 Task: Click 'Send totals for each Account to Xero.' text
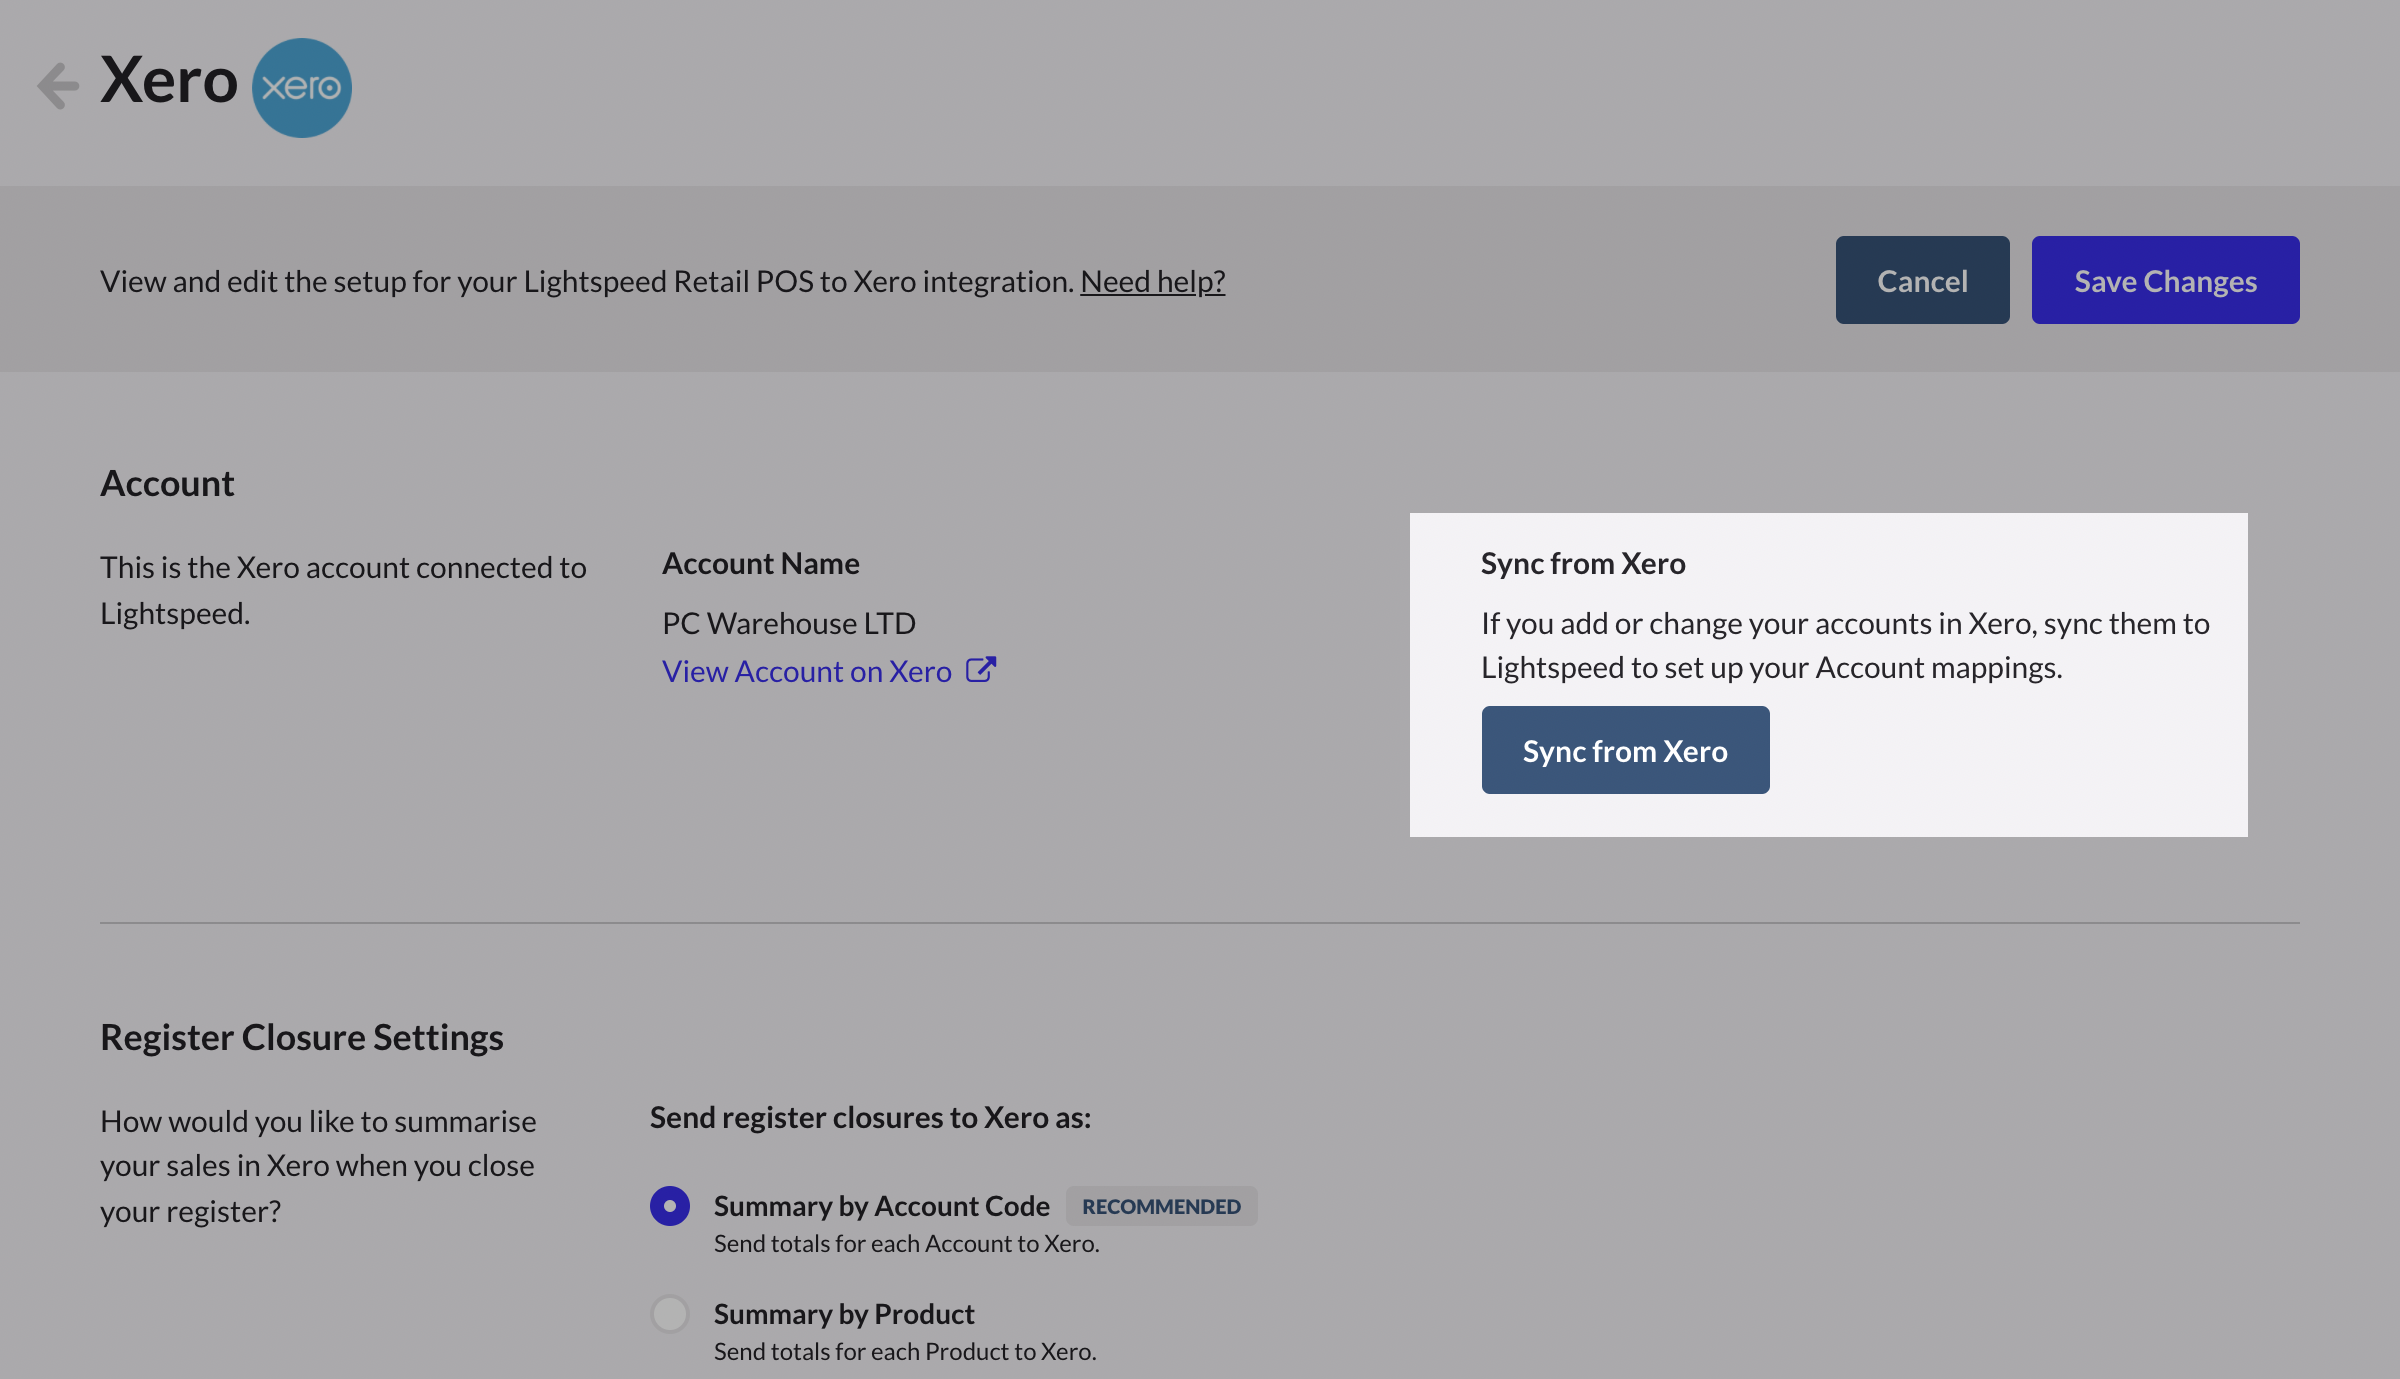pyautogui.click(x=906, y=1243)
